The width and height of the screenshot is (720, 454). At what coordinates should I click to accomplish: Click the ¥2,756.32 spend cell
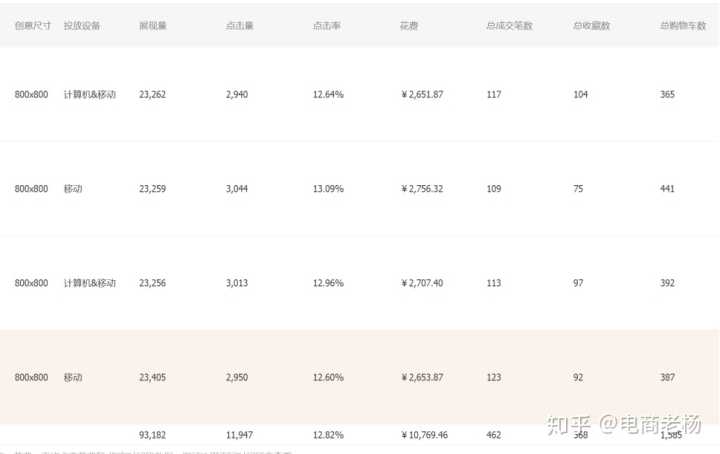(422, 189)
